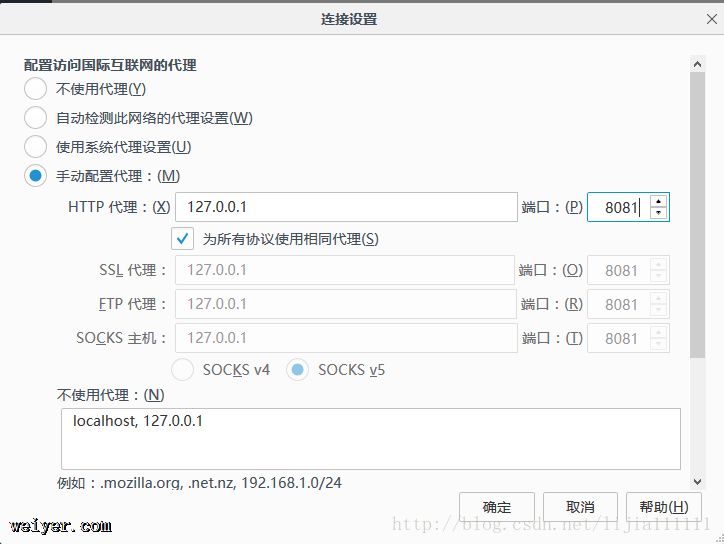The width and height of the screenshot is (724, 544).
Task: Increase HTTP port with up arrow
Action: click(658, 201)
